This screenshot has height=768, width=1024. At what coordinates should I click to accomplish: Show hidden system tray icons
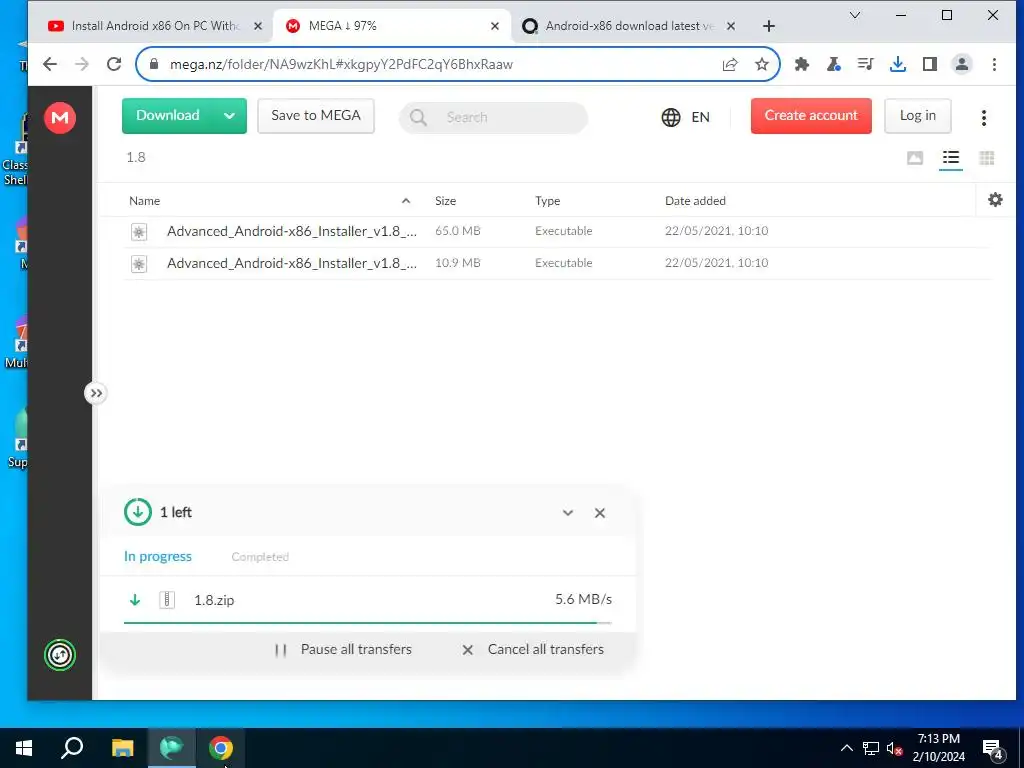tap(846, 748)
